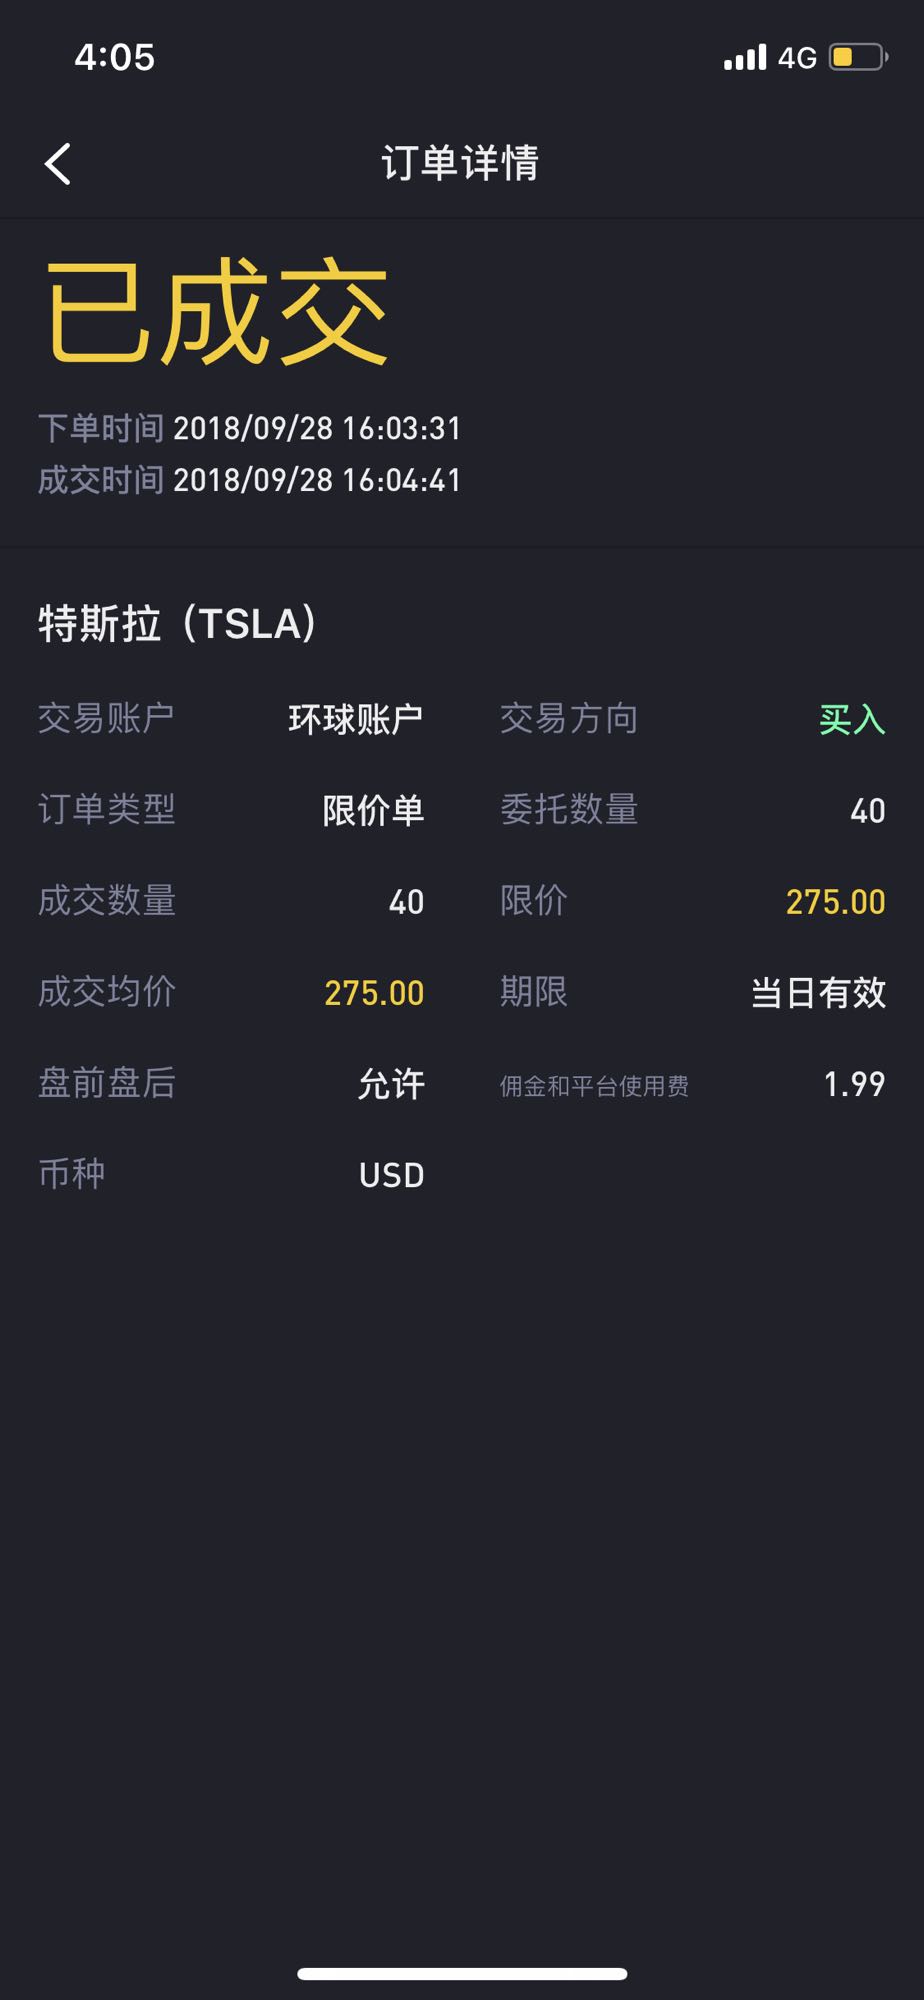Tap the 当日有效 validity value
The image size is (924, 2000).
818,993
